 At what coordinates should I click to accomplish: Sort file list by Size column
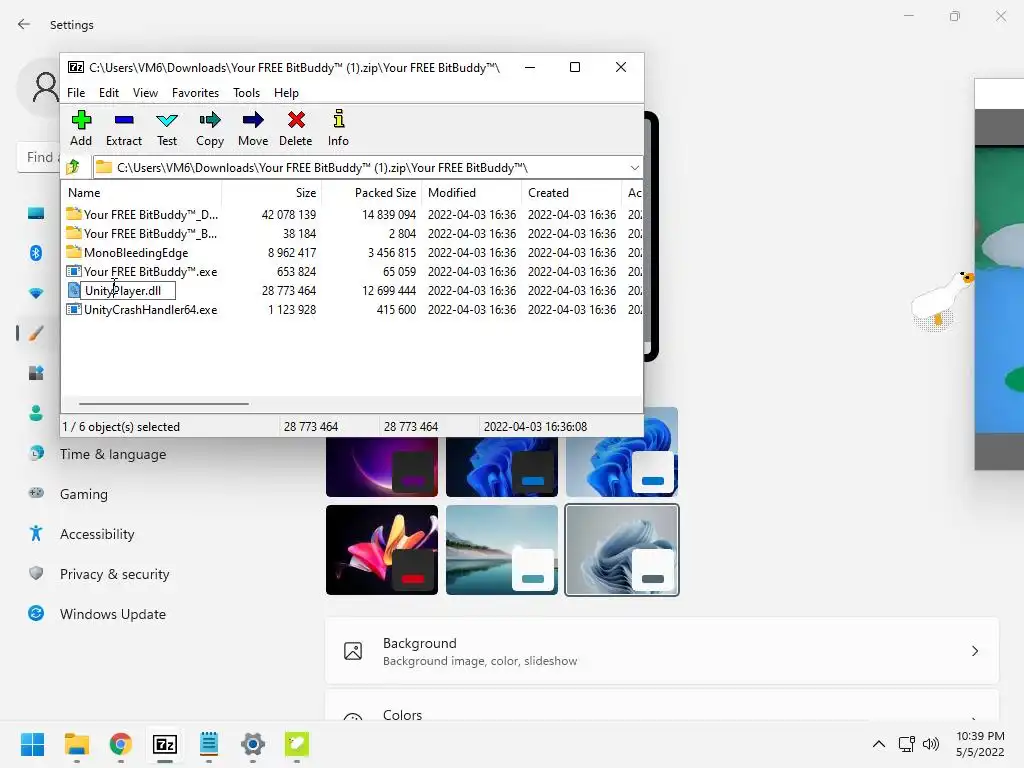point(272,193)
